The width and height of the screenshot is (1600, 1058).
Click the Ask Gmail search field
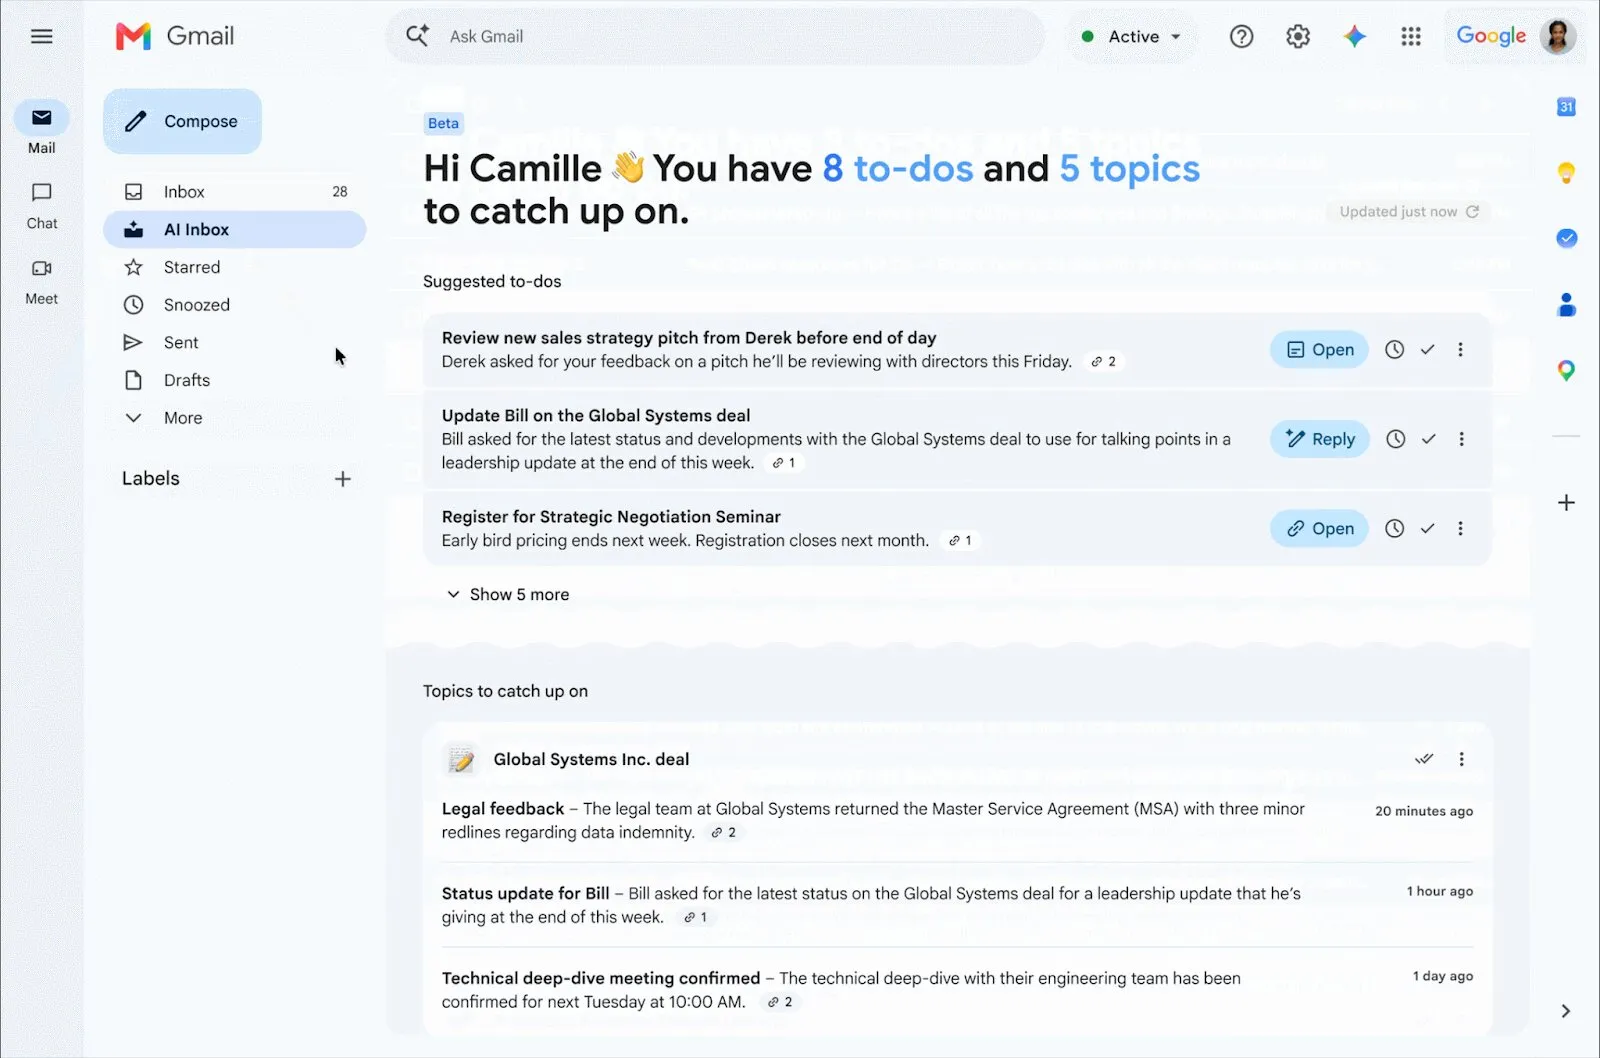point(715,37)
